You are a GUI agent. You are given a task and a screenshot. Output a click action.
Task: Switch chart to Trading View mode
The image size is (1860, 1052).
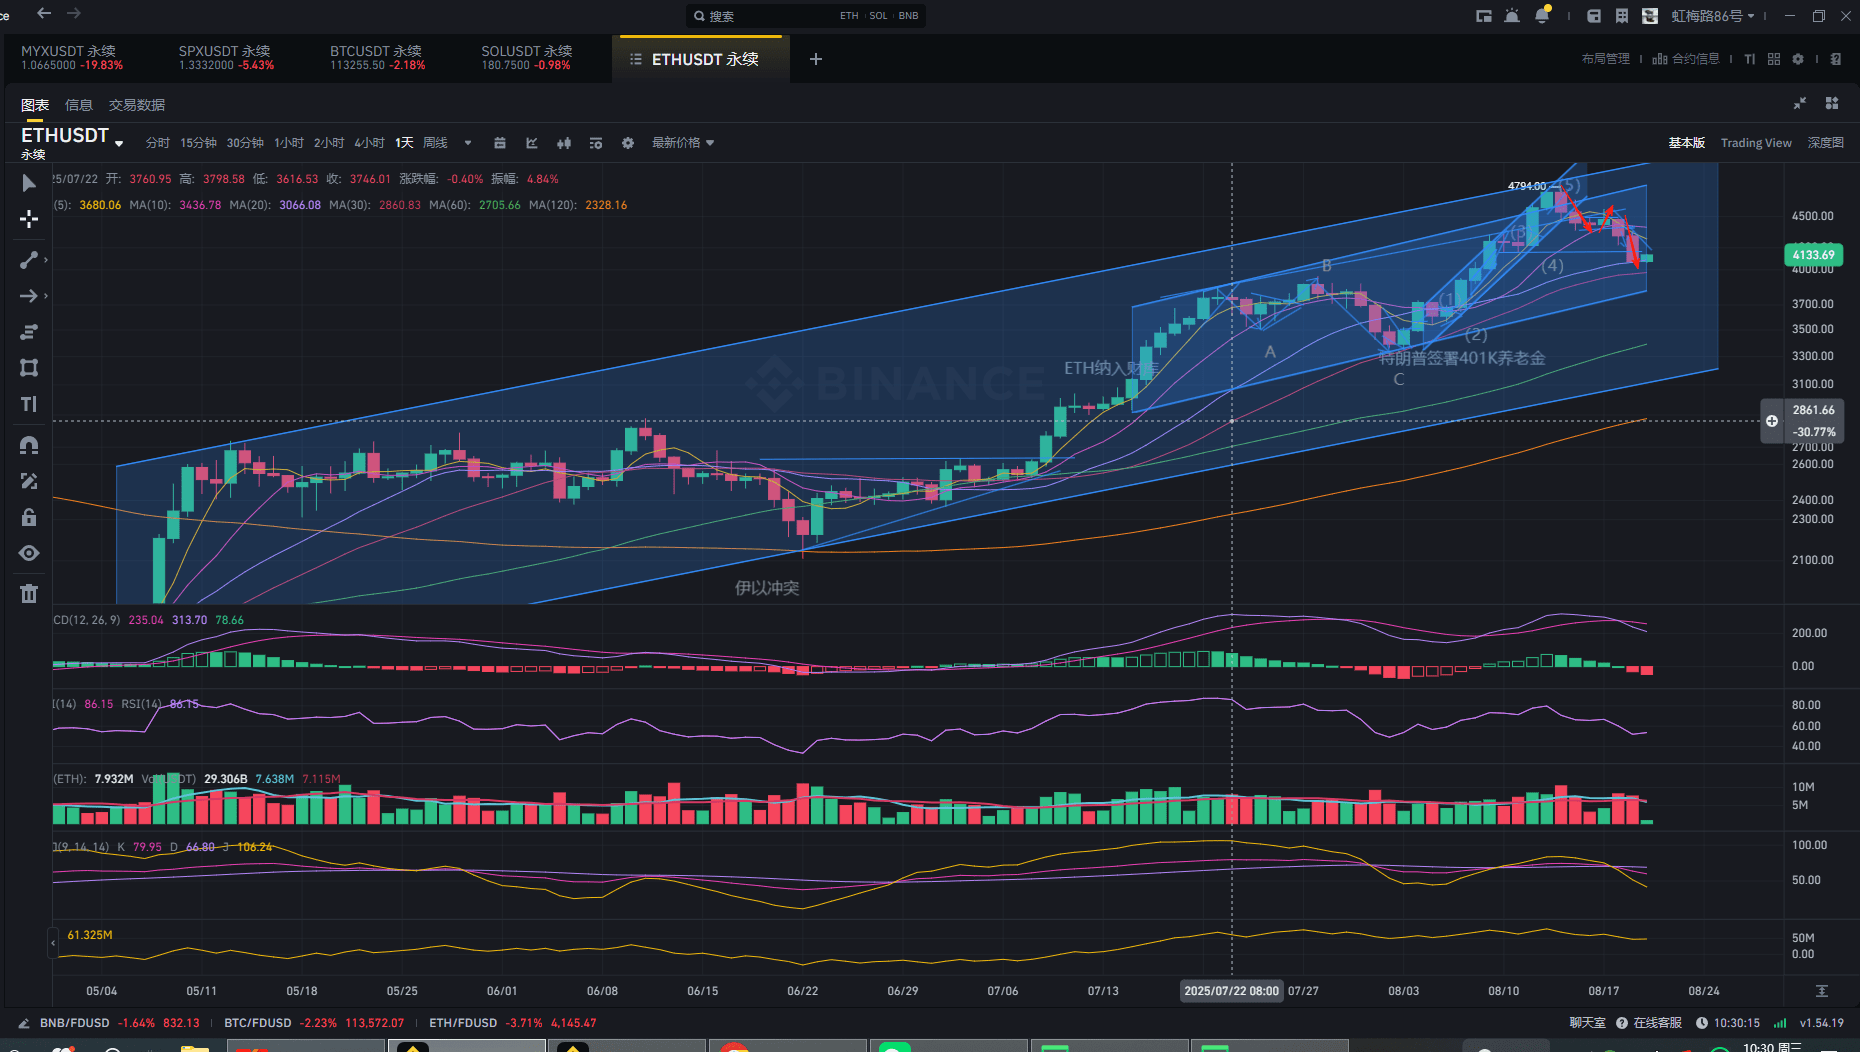1756,143
